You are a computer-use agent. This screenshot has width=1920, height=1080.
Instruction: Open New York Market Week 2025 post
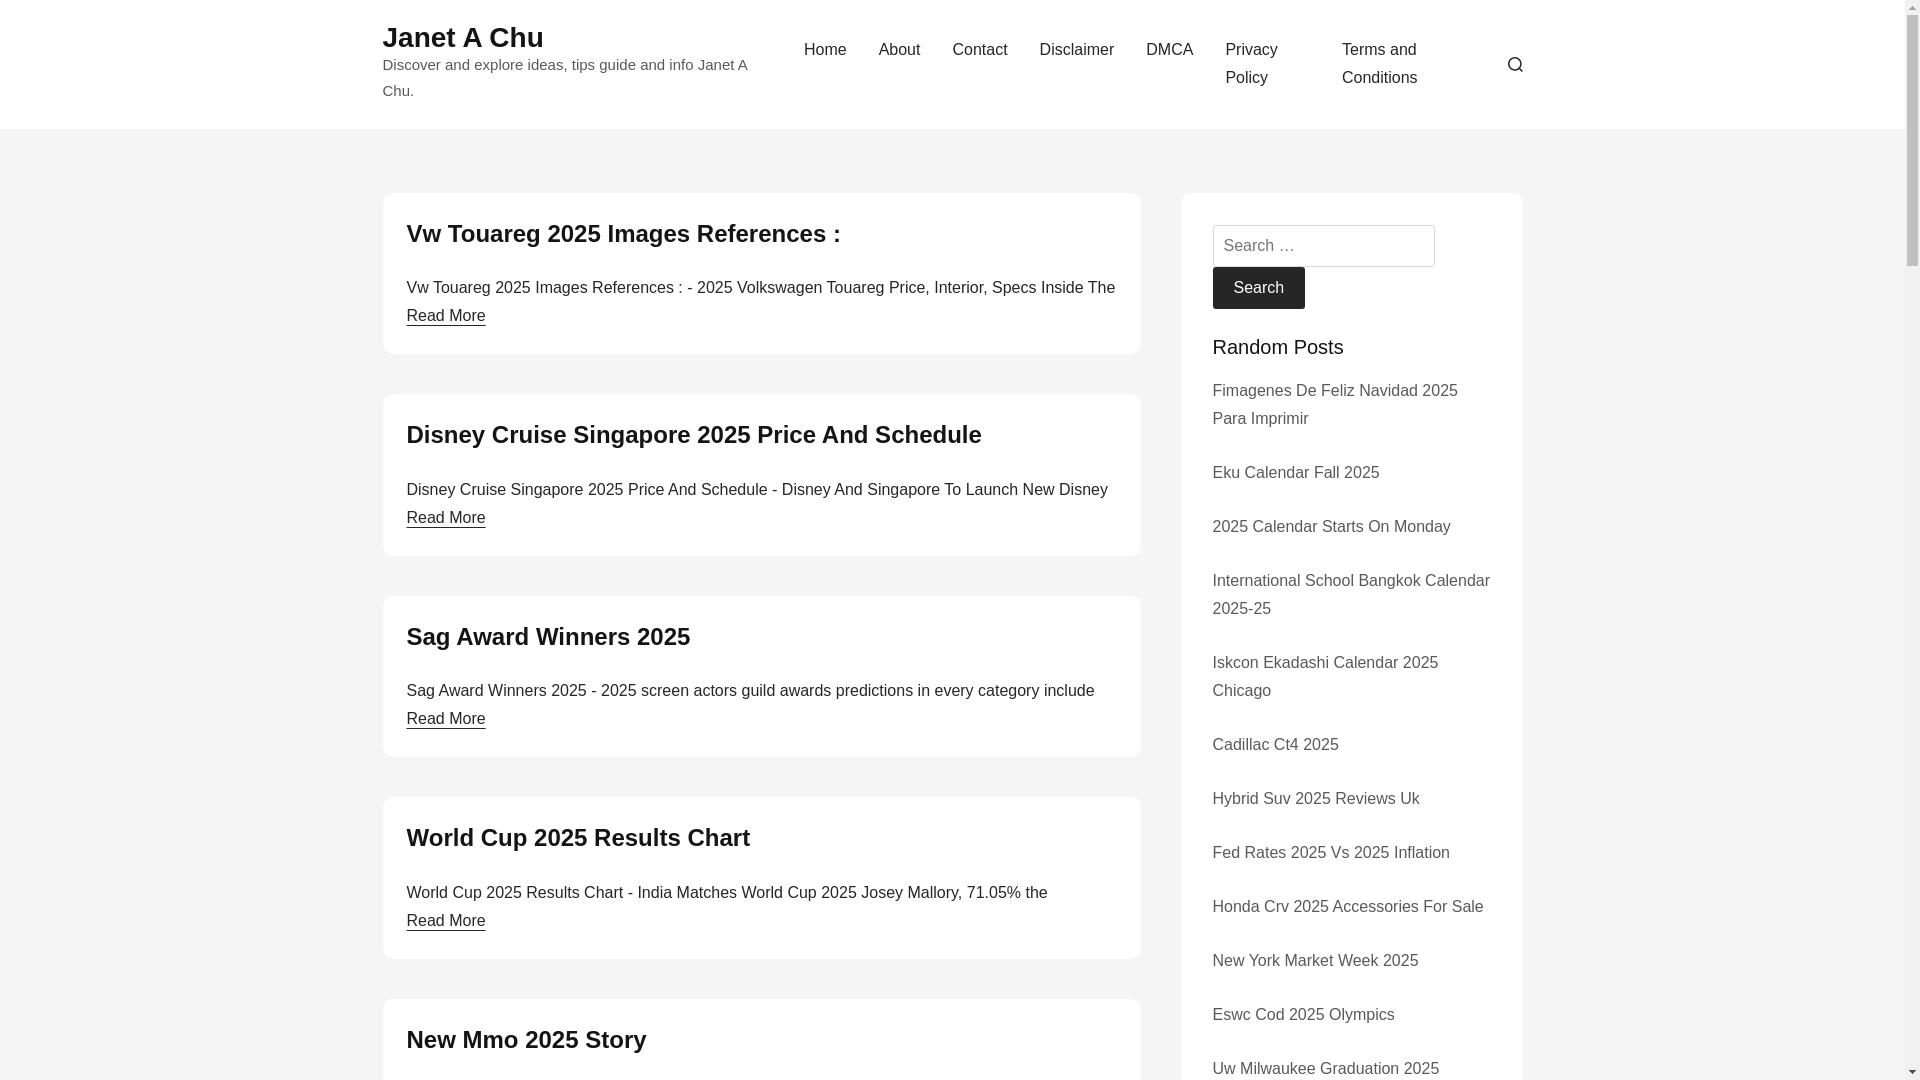(x=1314, y=961)
